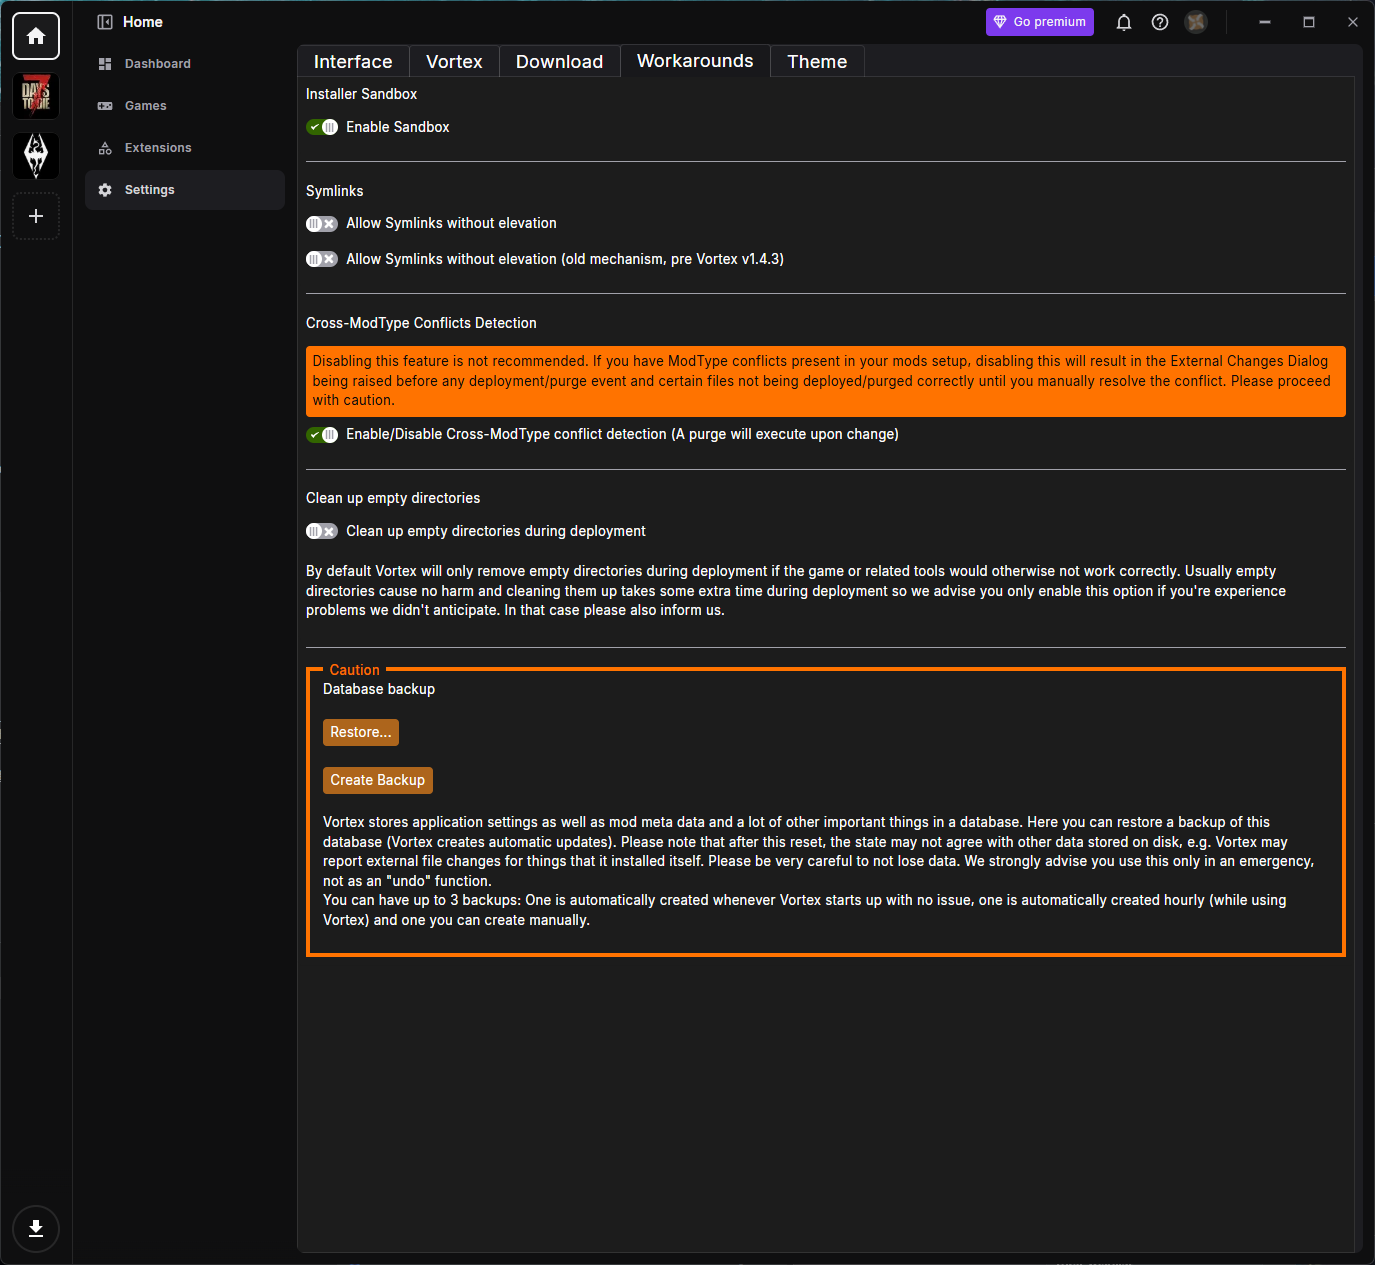Toggle Allow Symlinks old mechanism pre v1.4.3
Viewport: 1375px width, 1265px height.
point(322,259)
